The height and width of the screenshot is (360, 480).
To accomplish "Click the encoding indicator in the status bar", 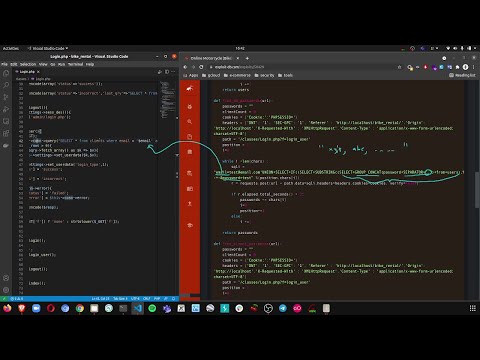I will (x=135, y=299).
